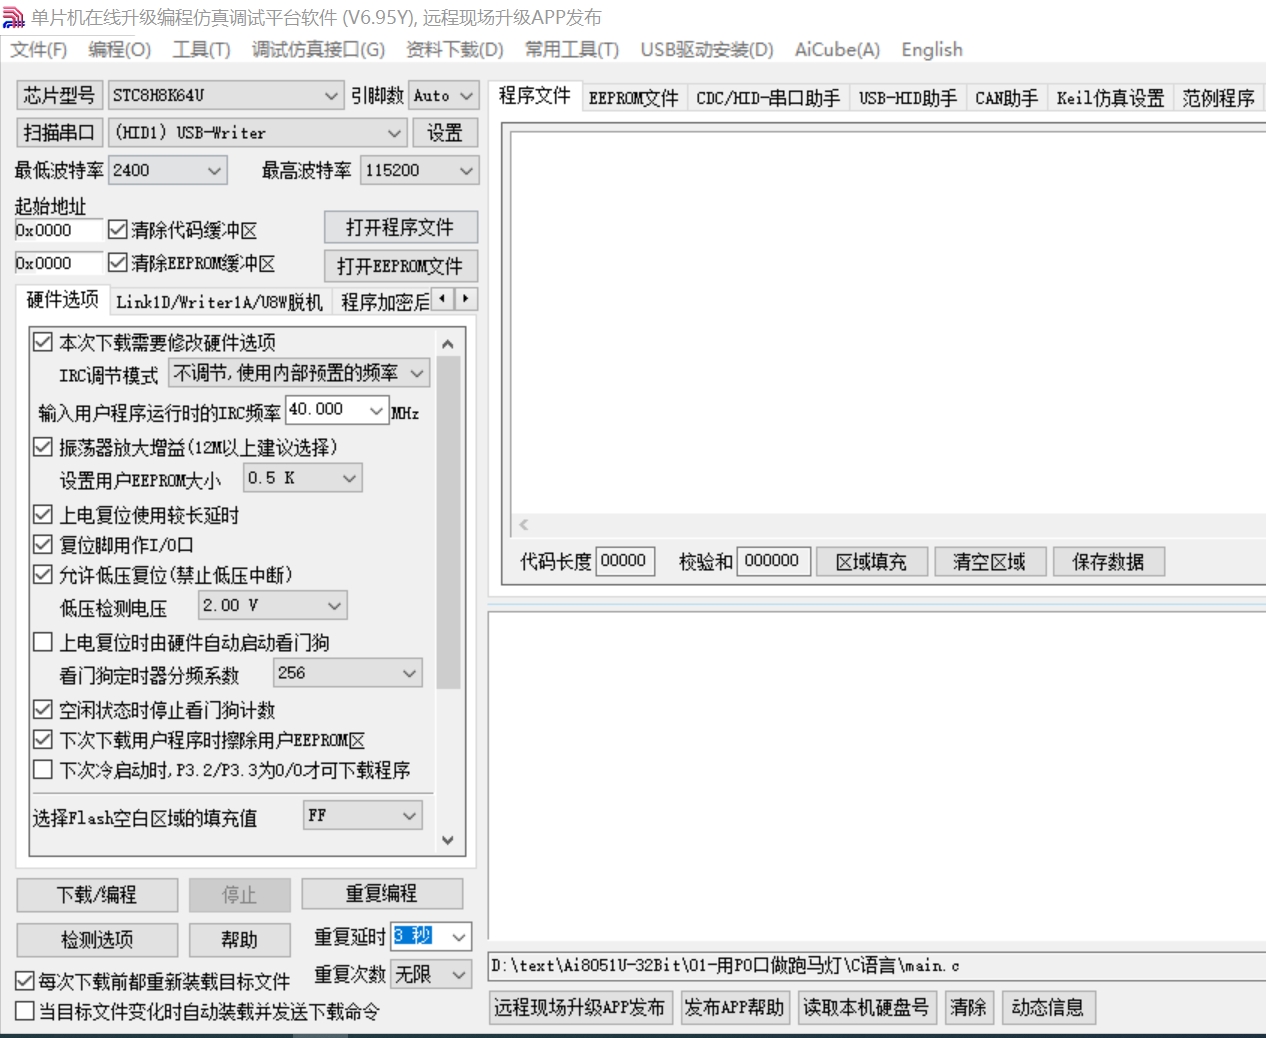Viewport: 1266px width, 1038px height.
Task: Click the EEPROM start address 0x0000 field
Action: (58, 263)
